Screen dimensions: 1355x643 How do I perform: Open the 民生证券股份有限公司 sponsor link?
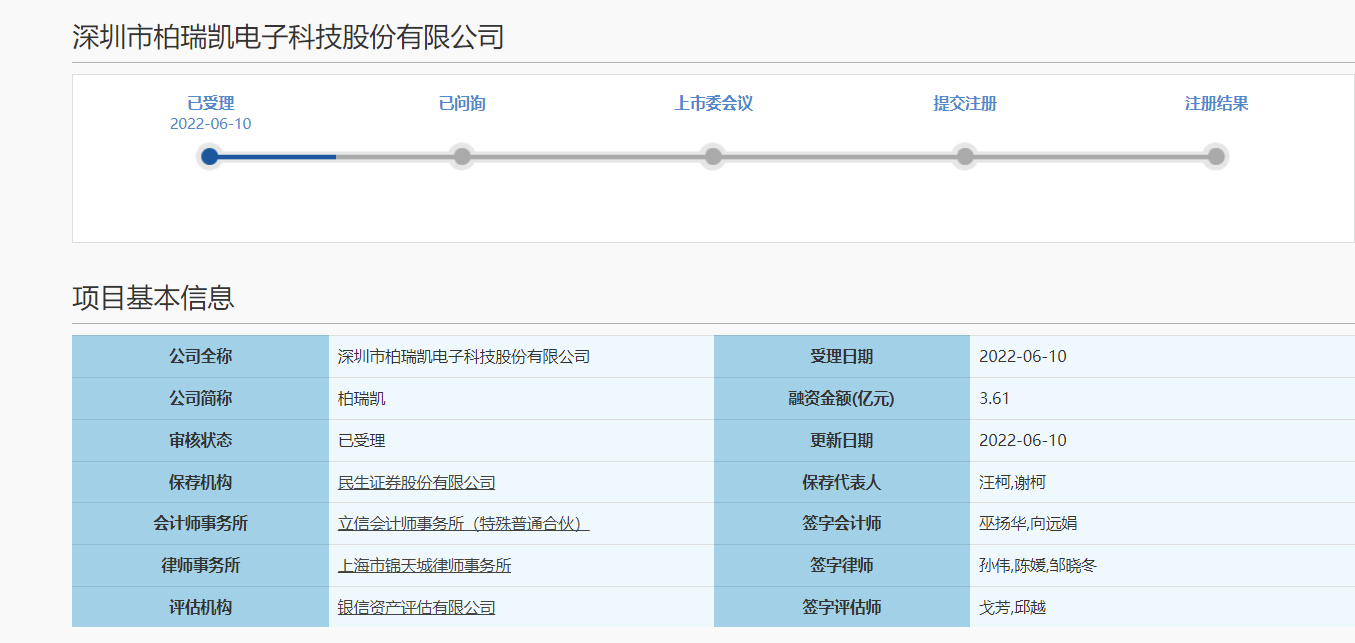(x=416, y=483)
